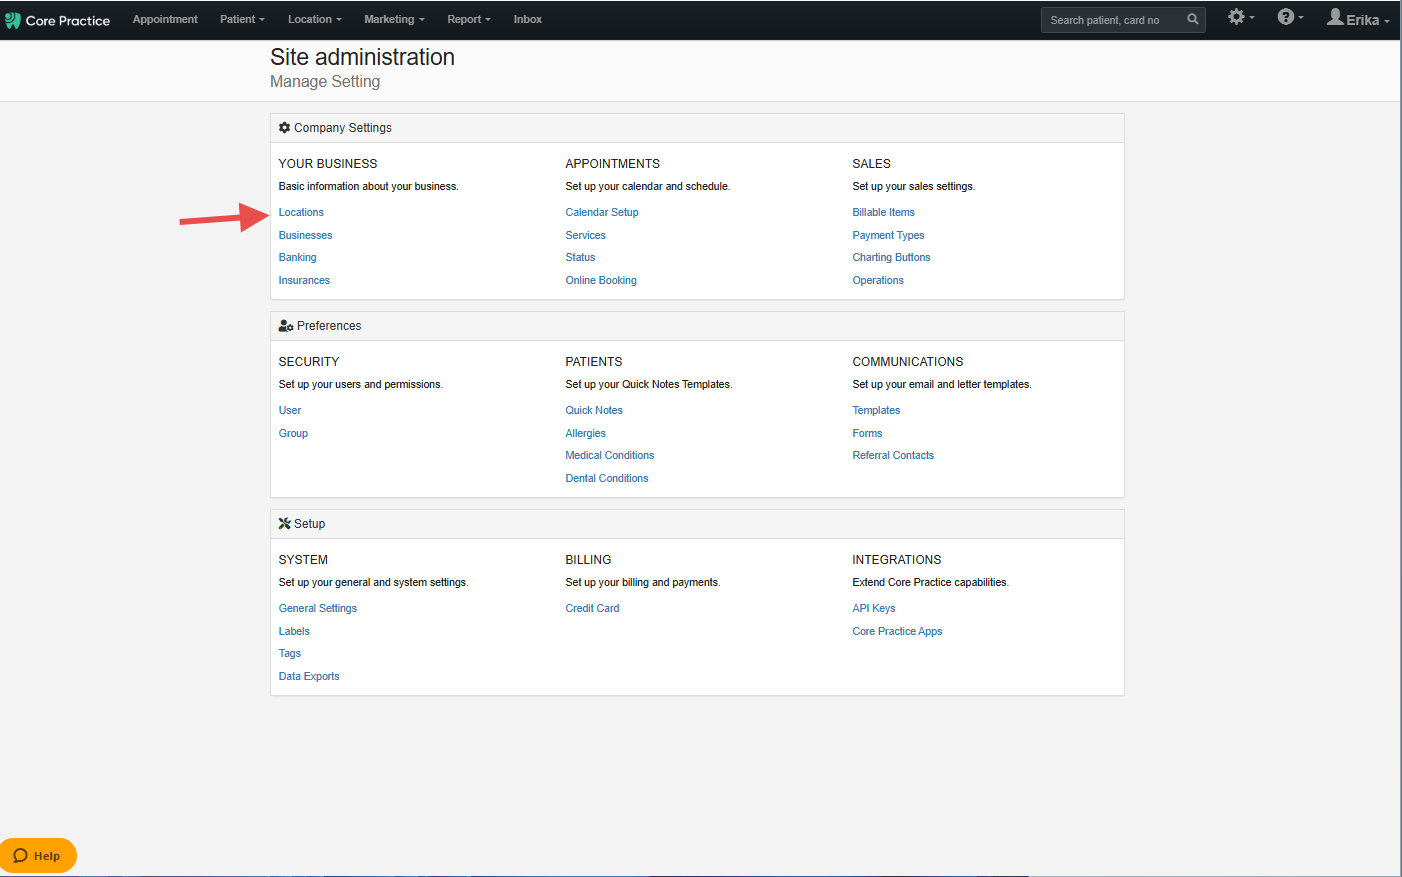This screenshot has height=877, width=1402.
Task: Open the User link under Security
Action: tap(290, 410)
